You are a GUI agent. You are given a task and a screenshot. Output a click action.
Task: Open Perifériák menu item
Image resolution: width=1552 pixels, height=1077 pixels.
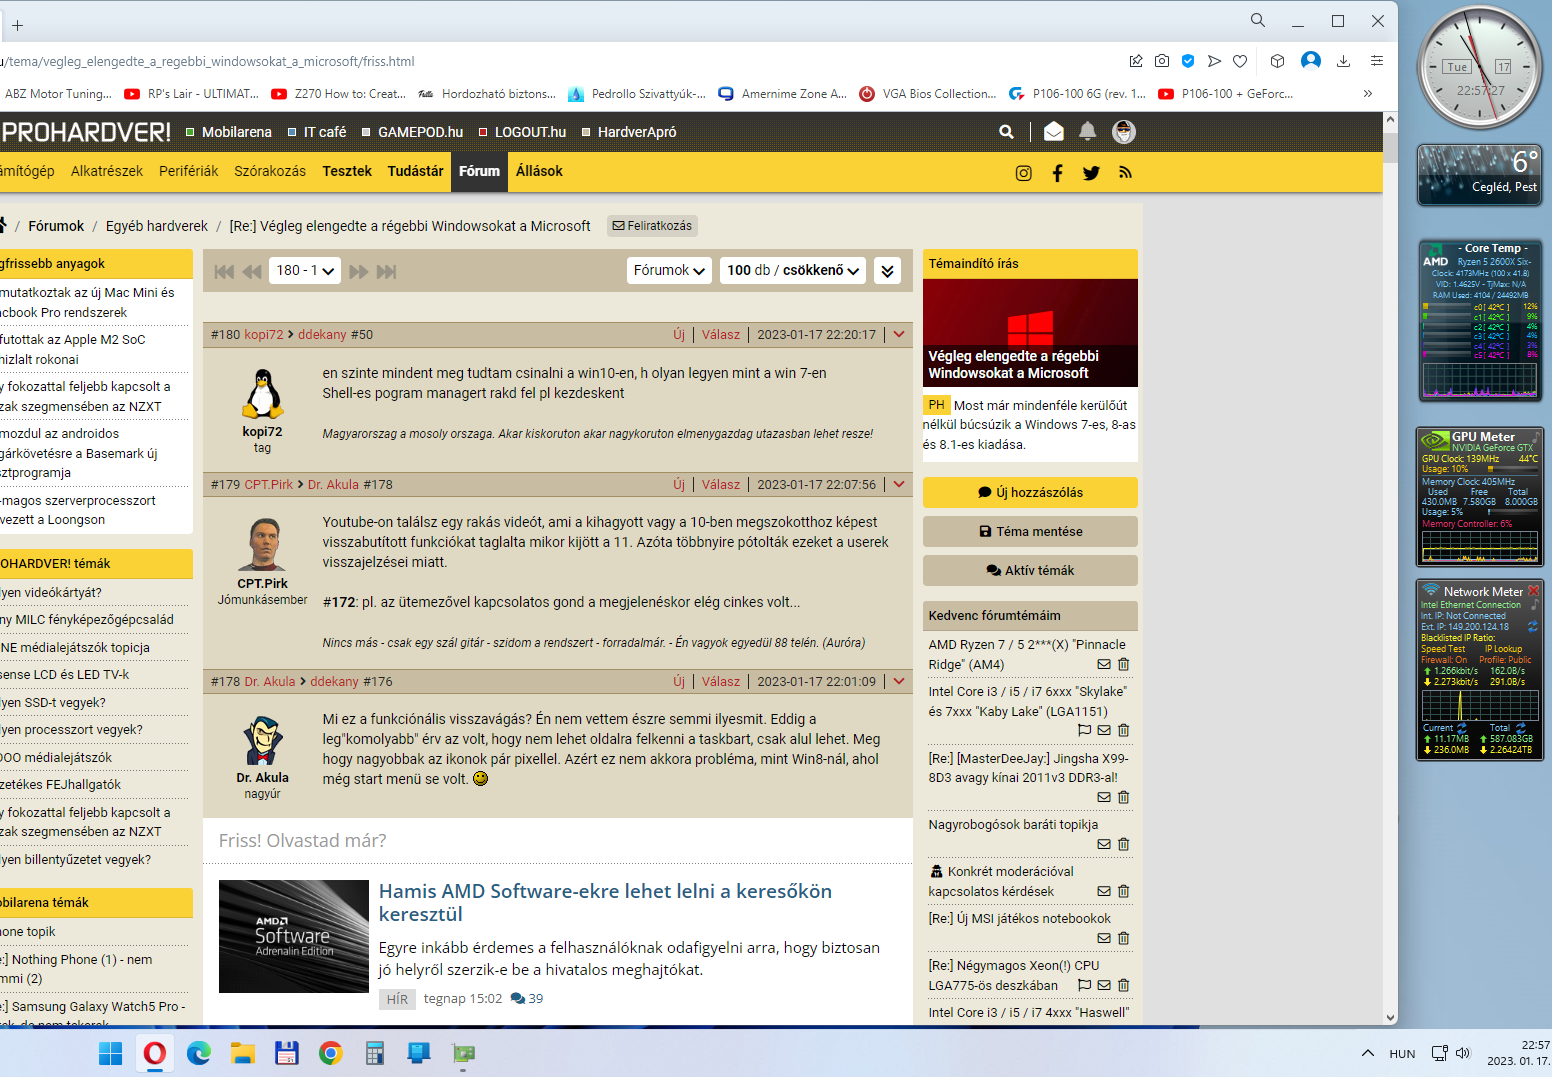click(189, 171)
